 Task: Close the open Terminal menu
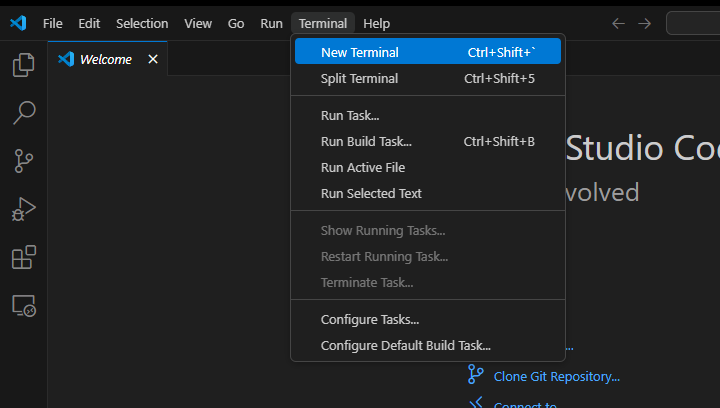pyautogui.click(x=323, y=23)
